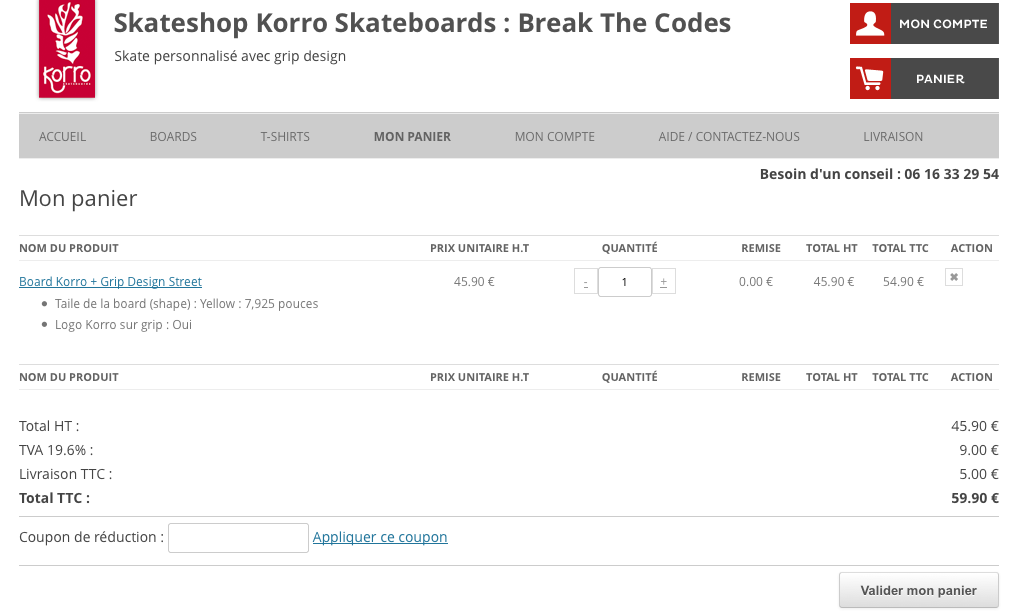Open the Livraison menu item
This screenshot has height=612, width=1014.
click(893, 137)
